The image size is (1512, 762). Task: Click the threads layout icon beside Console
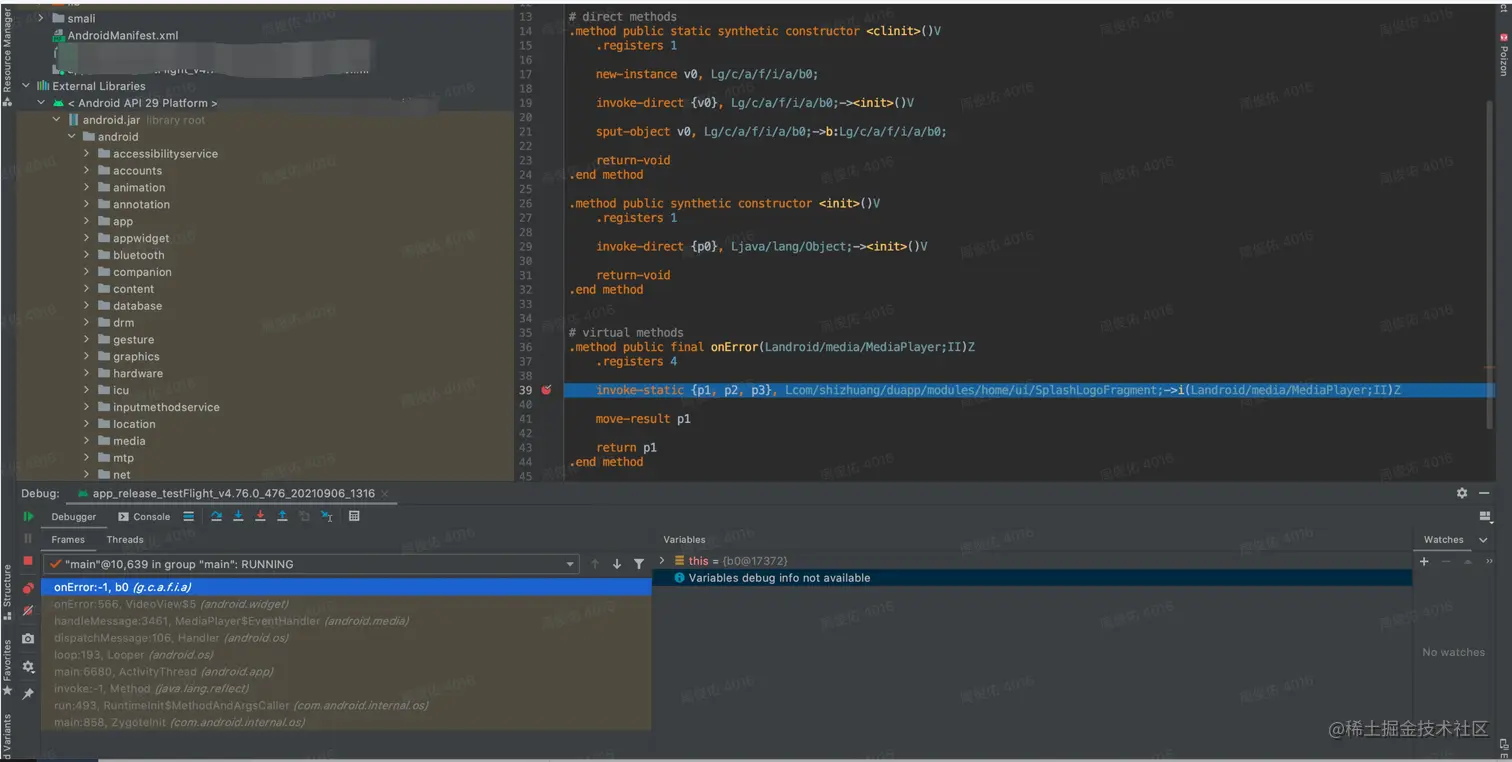[188, 516]
